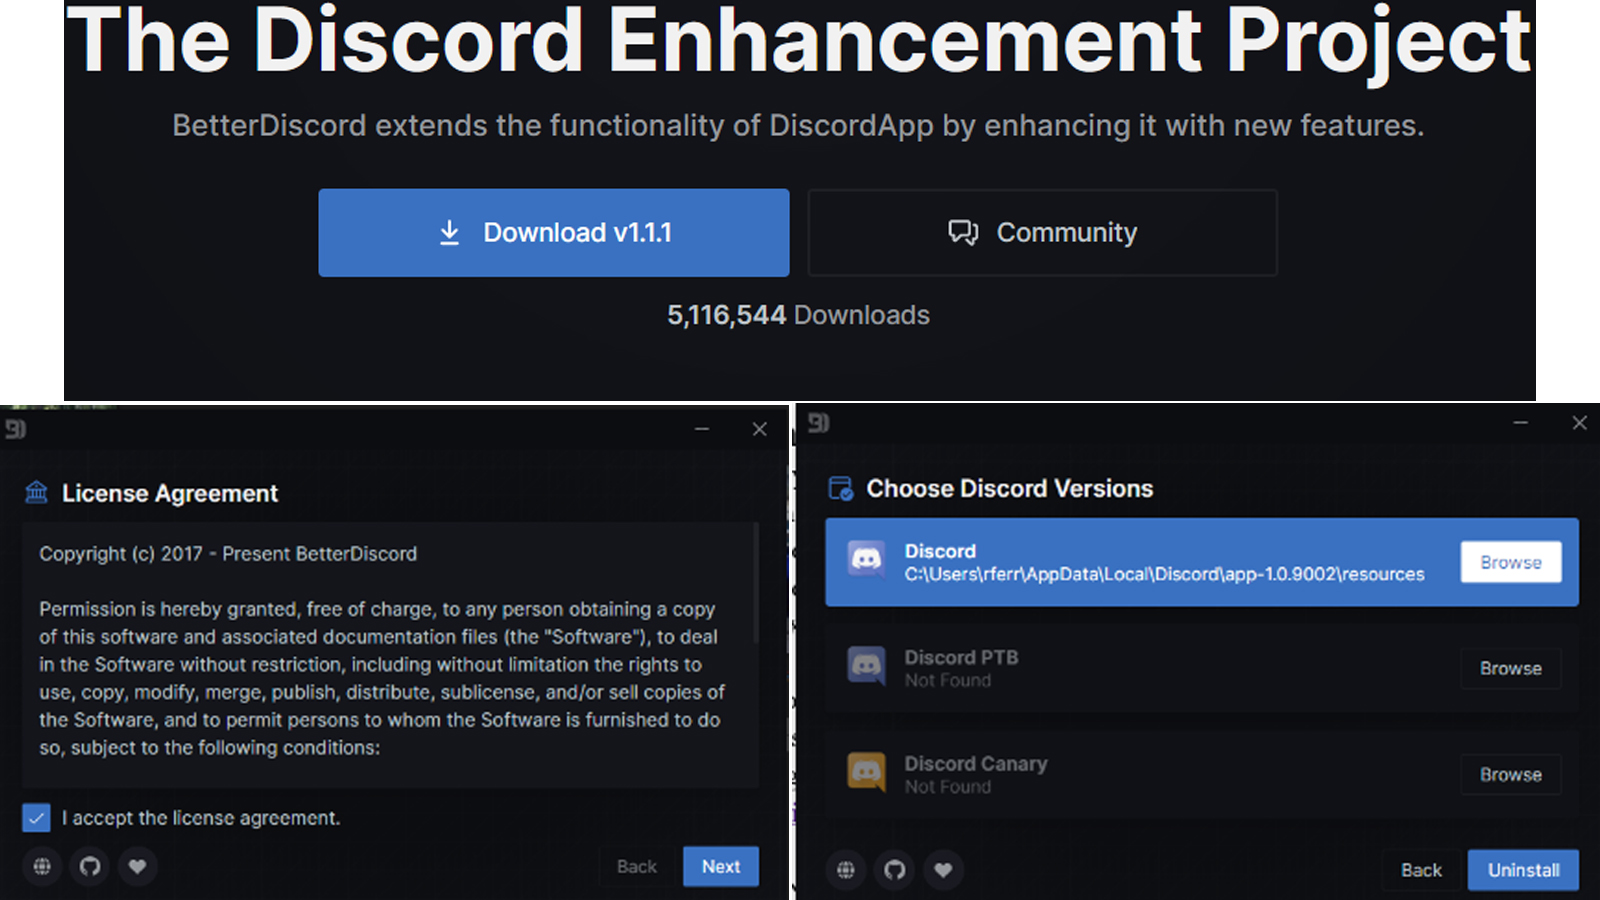Open GitHub icon in Discord Versions window

coord(895,870)
